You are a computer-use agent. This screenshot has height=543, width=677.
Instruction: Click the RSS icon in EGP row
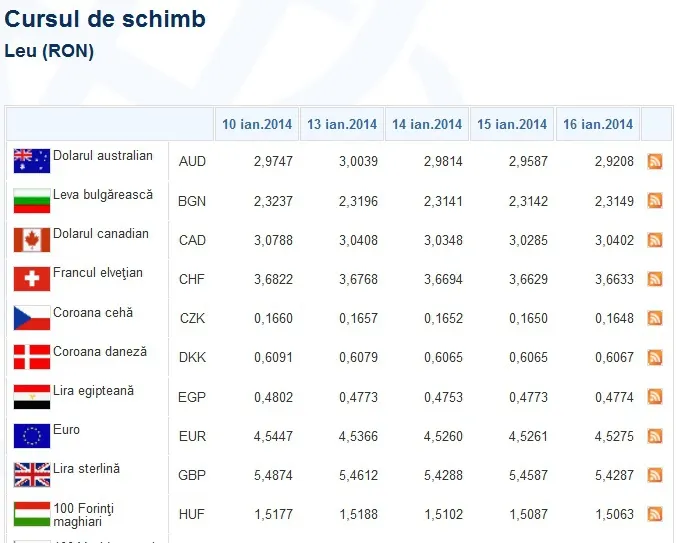tap(655, 397)
